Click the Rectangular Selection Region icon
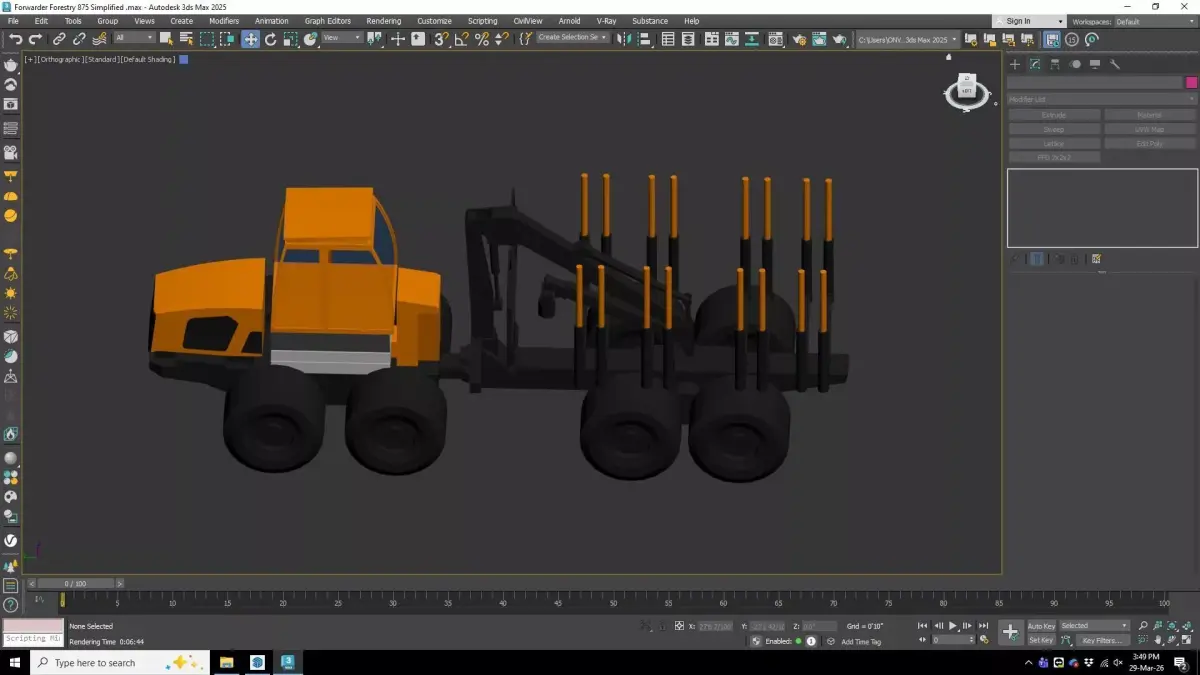Screen dimensions: 1200x675 [x=207, y=39]
